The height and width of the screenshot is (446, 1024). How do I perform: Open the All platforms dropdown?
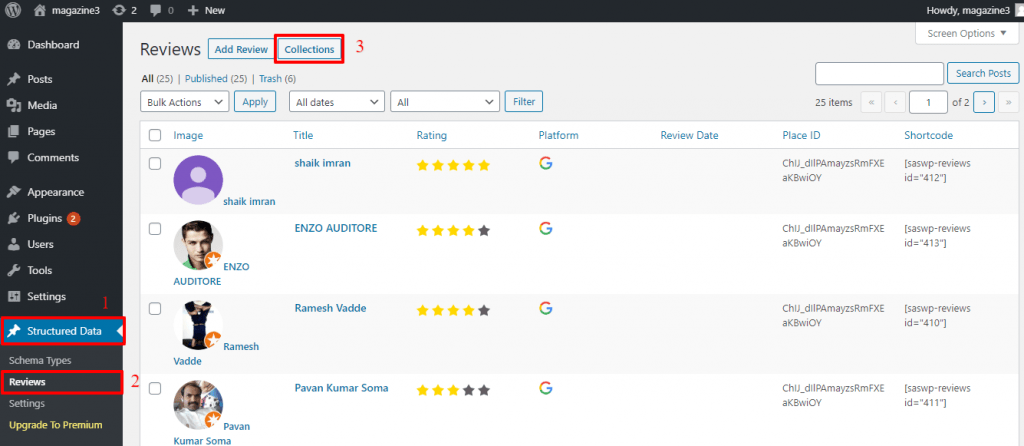point(445,102)
